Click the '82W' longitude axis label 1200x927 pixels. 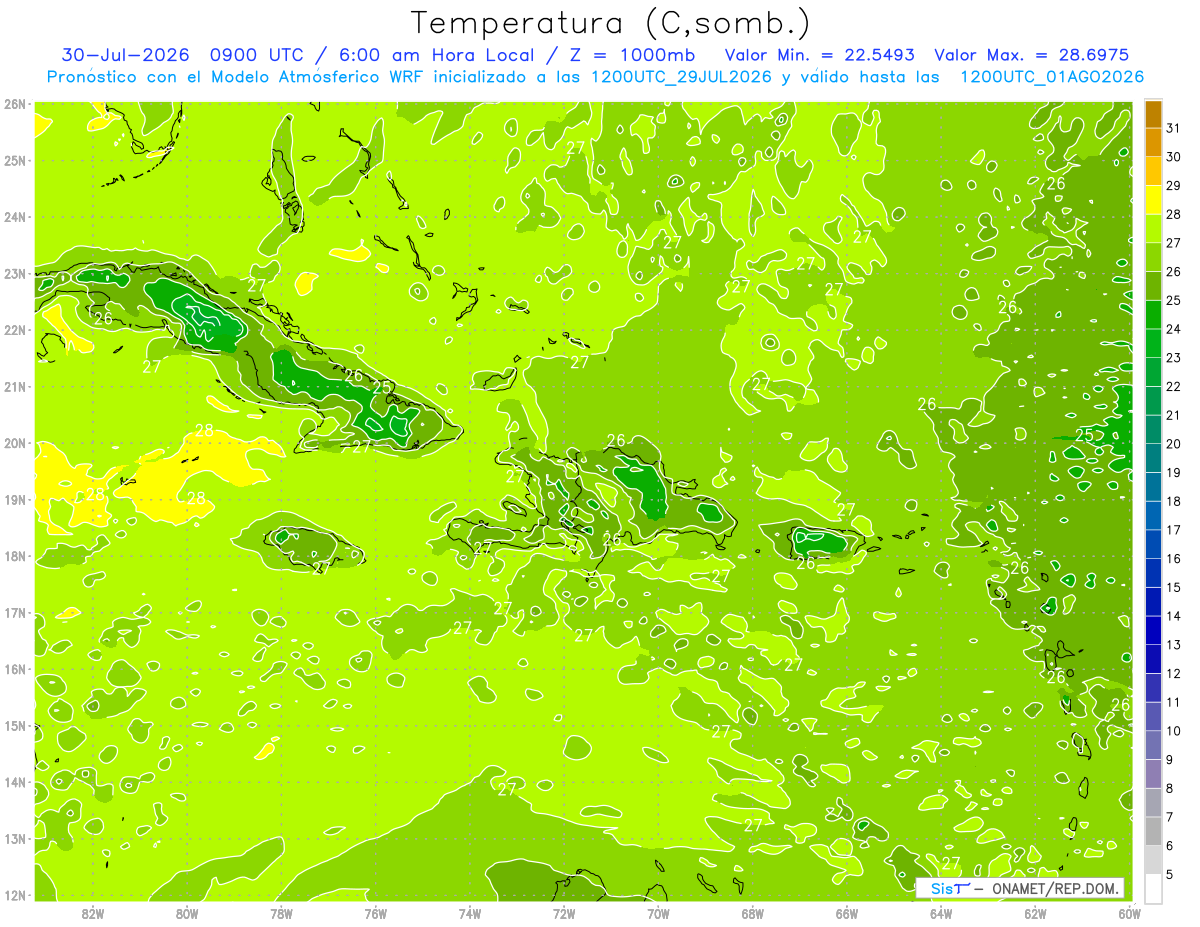point(93,913)
